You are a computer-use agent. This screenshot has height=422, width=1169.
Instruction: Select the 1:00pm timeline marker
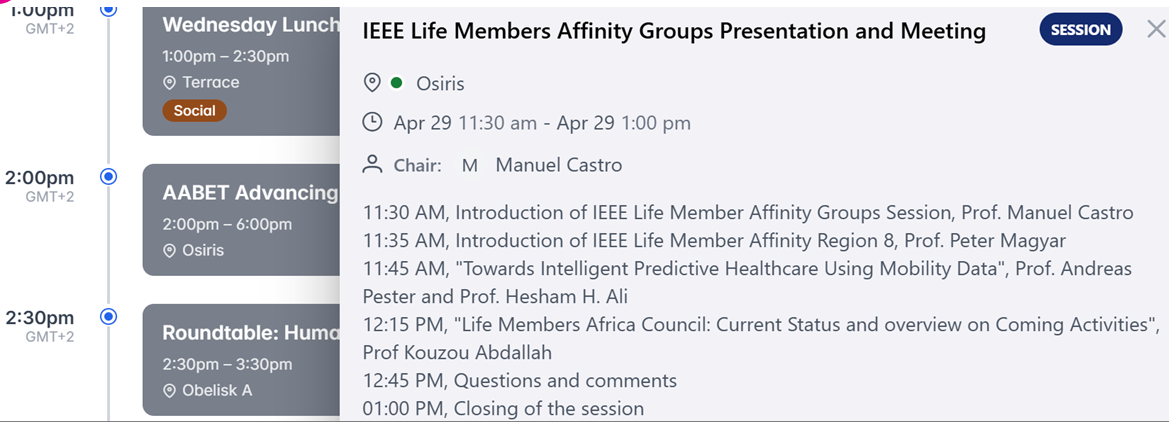109,9
